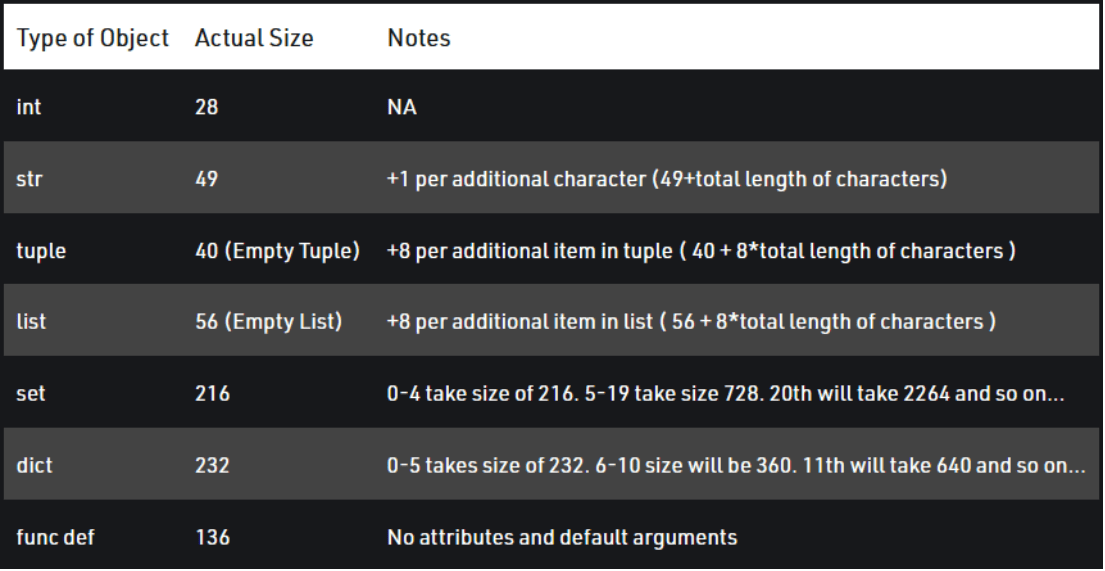The image size is (1105, 571).
Task: Click the "tuple" type cell
Action: click(x=41, y=251)
